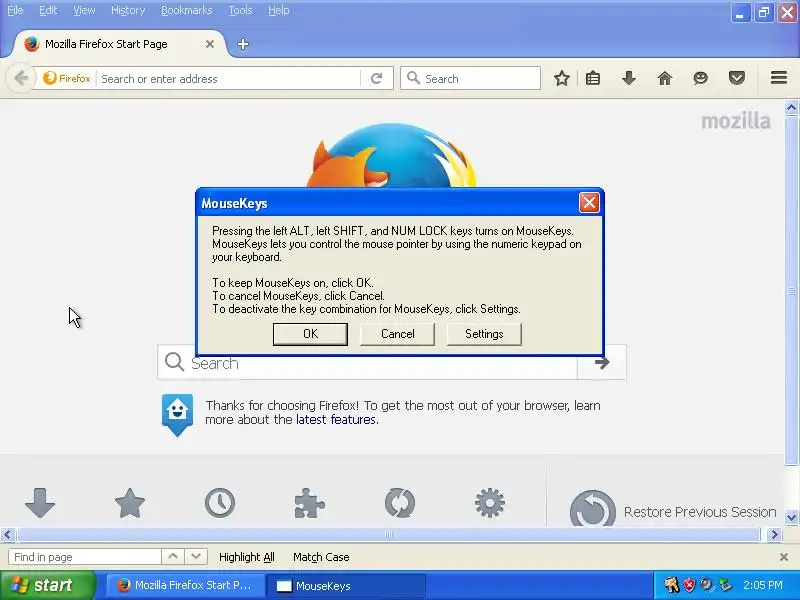Screen dimensions: 800x600
Task: Close the find bar
Action: pos(784,557)
